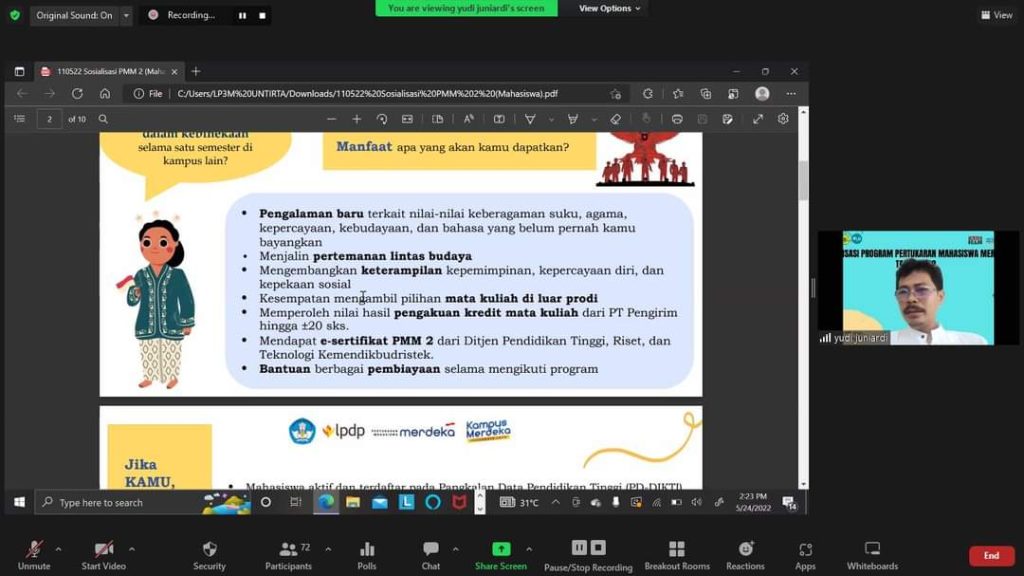Stop the recording in bottom toolbar
Viewport: 1024px width, 576px height.
(598, 547)
